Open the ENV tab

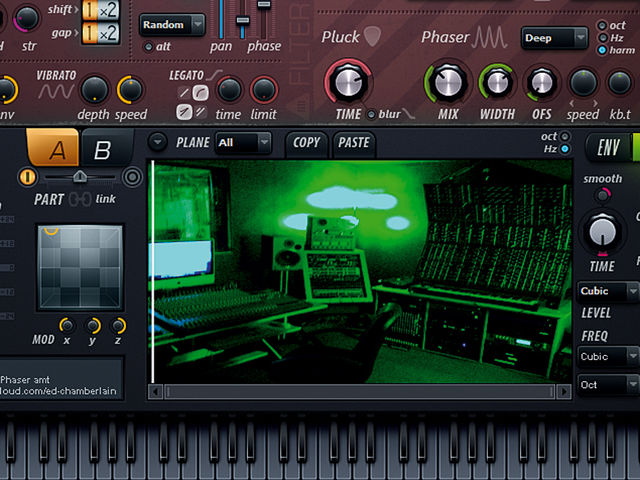pos(609,147)
